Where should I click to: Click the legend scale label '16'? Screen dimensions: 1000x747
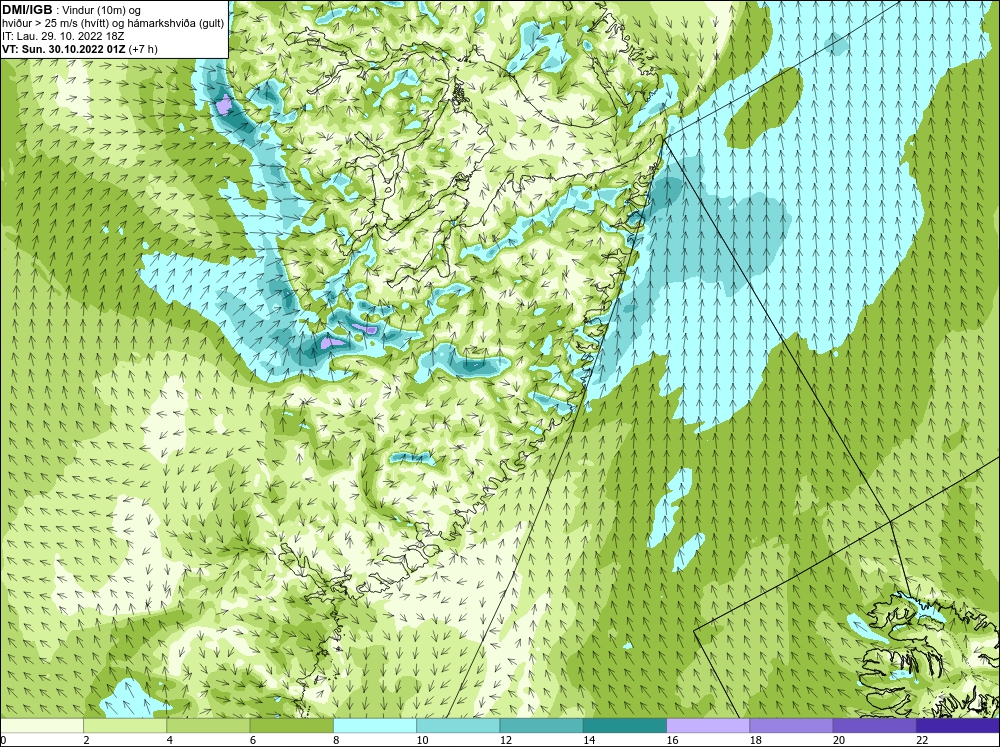point(672,740)
